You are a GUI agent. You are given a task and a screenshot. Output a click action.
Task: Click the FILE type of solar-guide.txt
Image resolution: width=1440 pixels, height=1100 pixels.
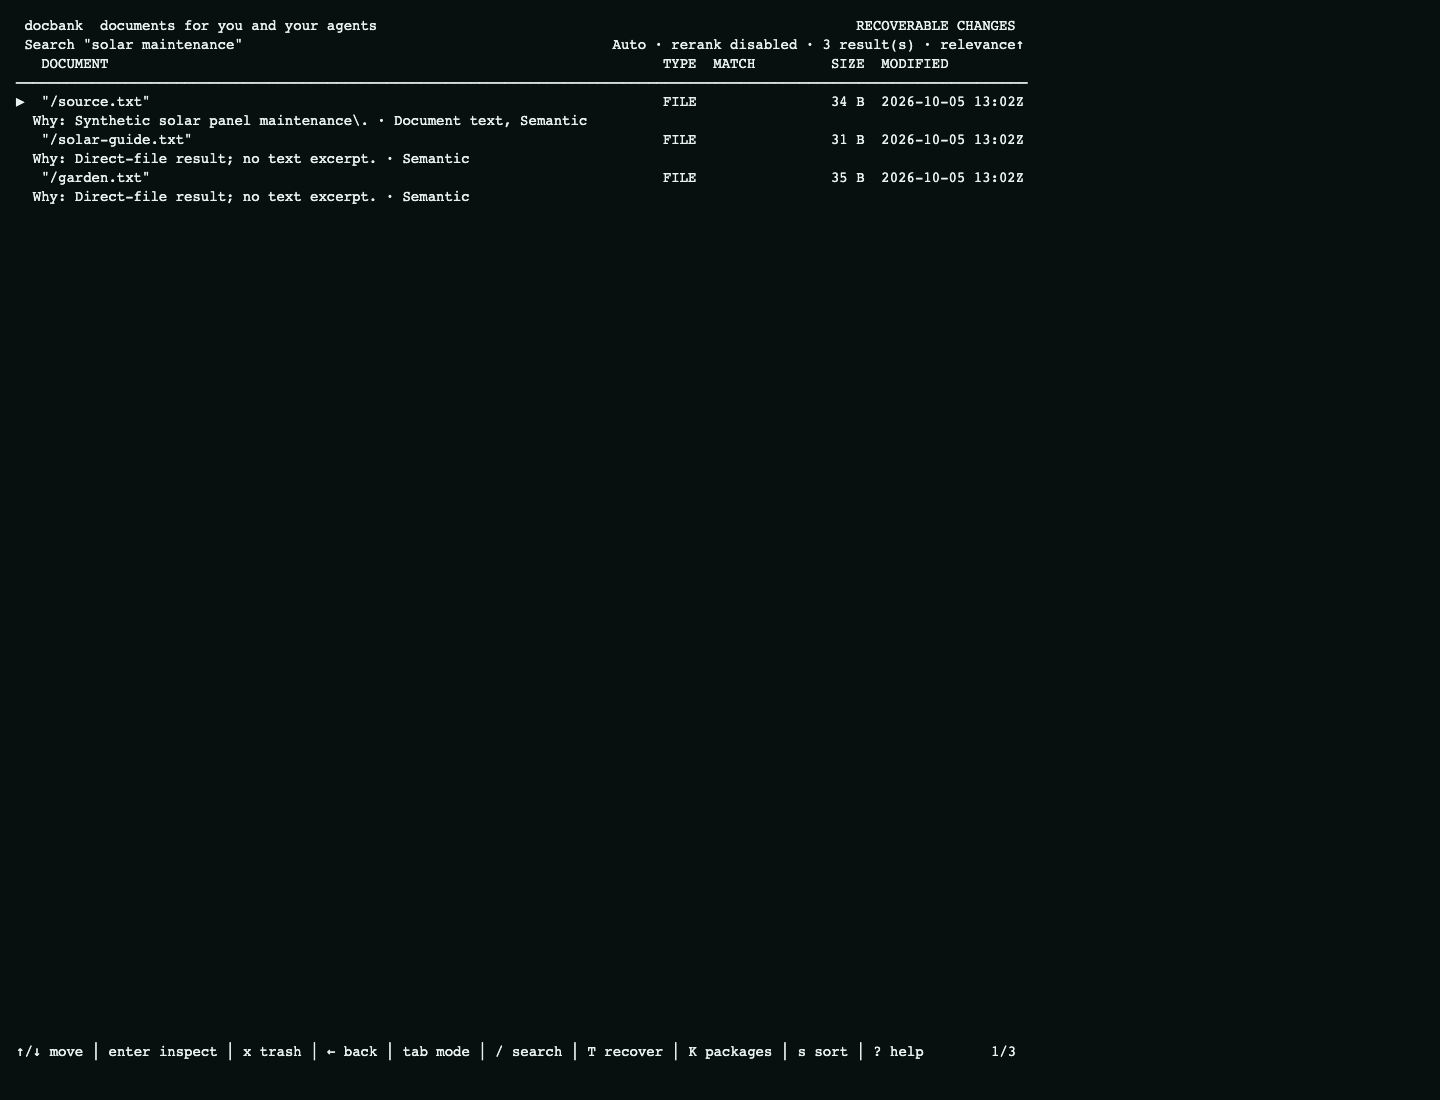point(680,140)
